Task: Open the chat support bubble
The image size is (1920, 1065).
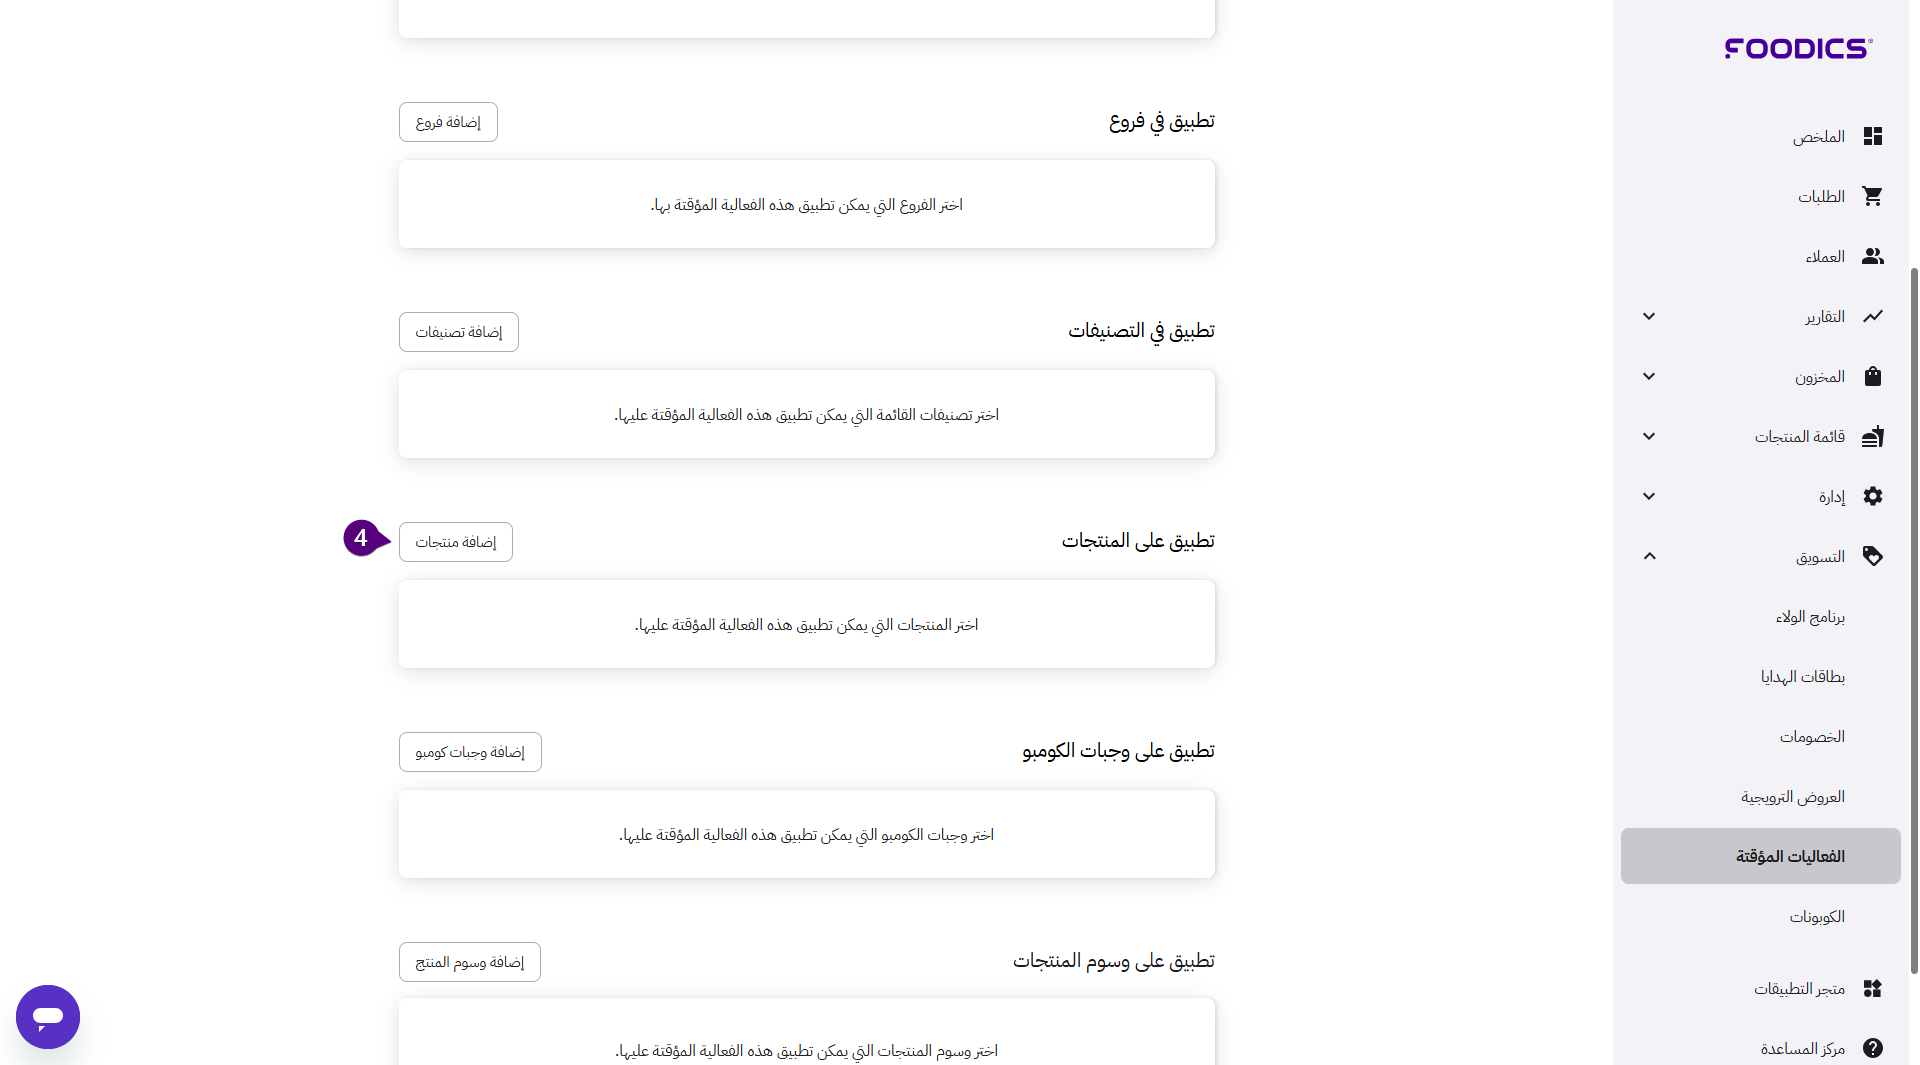Action: pyautogui.click(x=48, y=1017)
